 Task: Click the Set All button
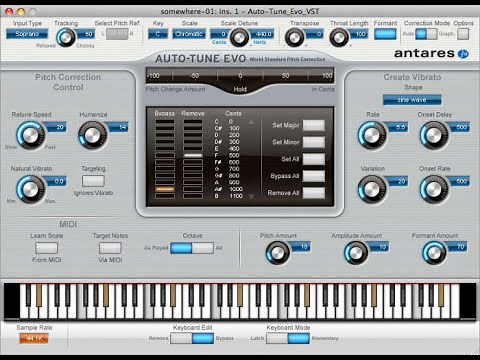[314, 159]
